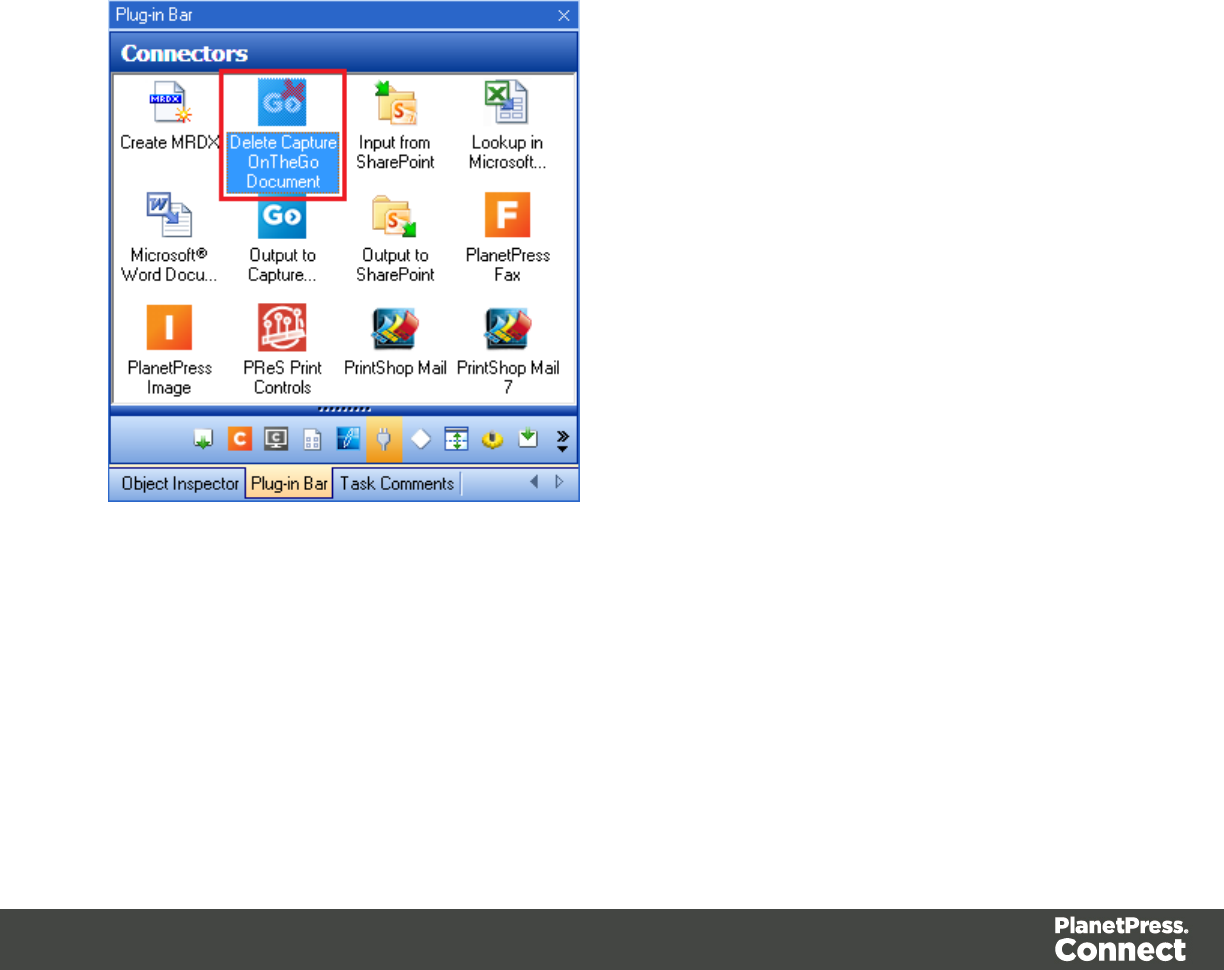Screen dimensions: 1224x970
Task: Open the document grid category icon
Action: 312,440
